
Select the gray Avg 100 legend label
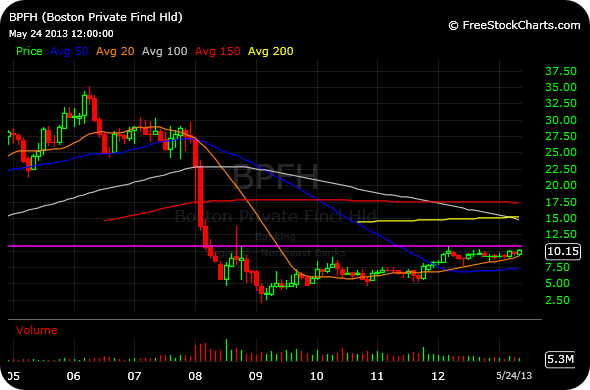click(164, 51)
